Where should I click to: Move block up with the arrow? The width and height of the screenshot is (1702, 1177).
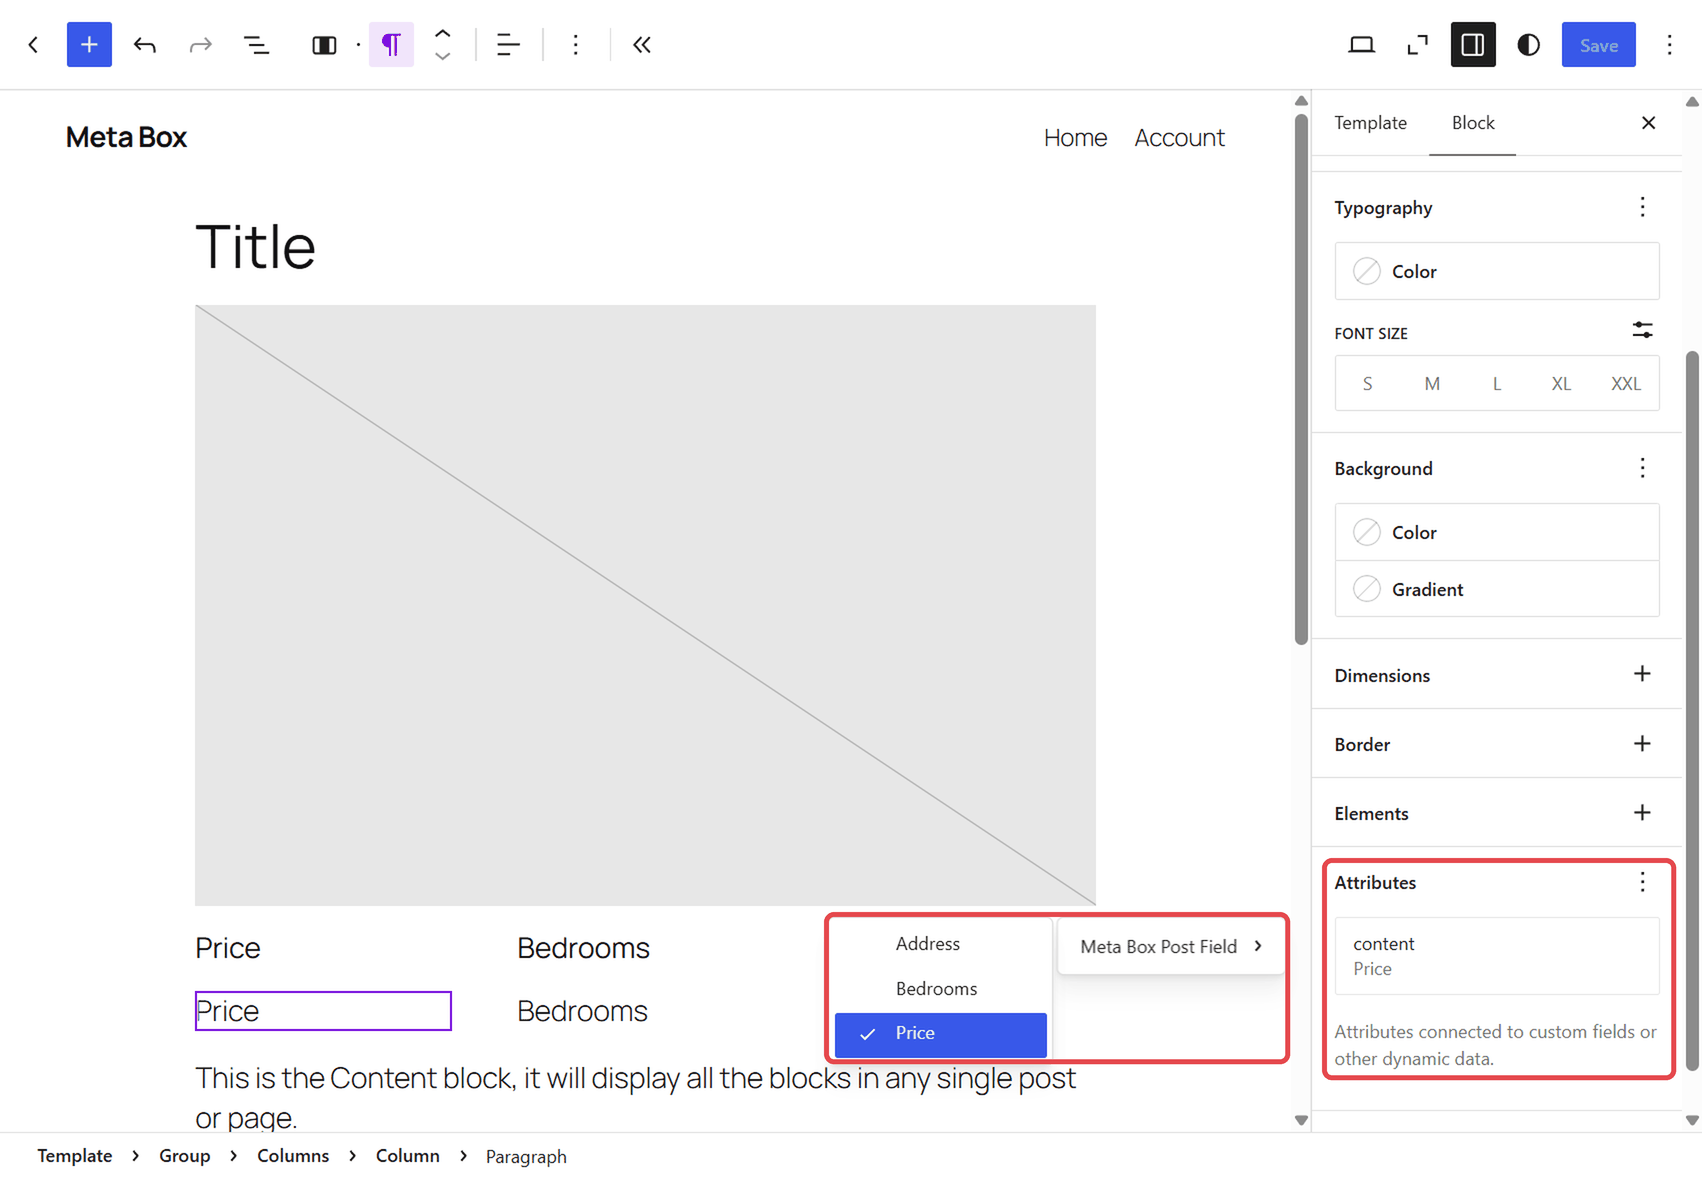pyautogui.click(x=443, y=34)
